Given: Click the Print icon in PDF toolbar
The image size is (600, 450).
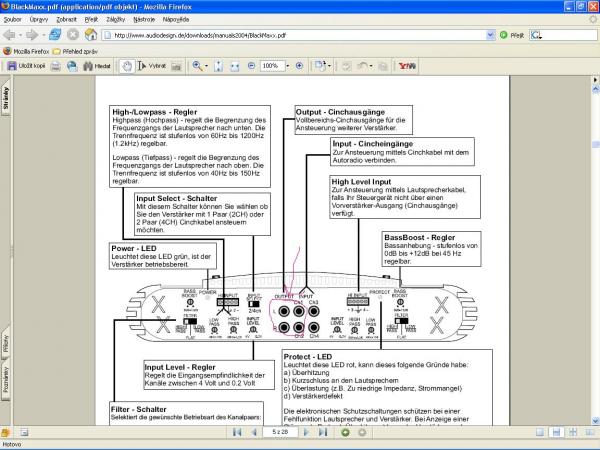Looking at the screenshot, I should [x=56, y=66].
